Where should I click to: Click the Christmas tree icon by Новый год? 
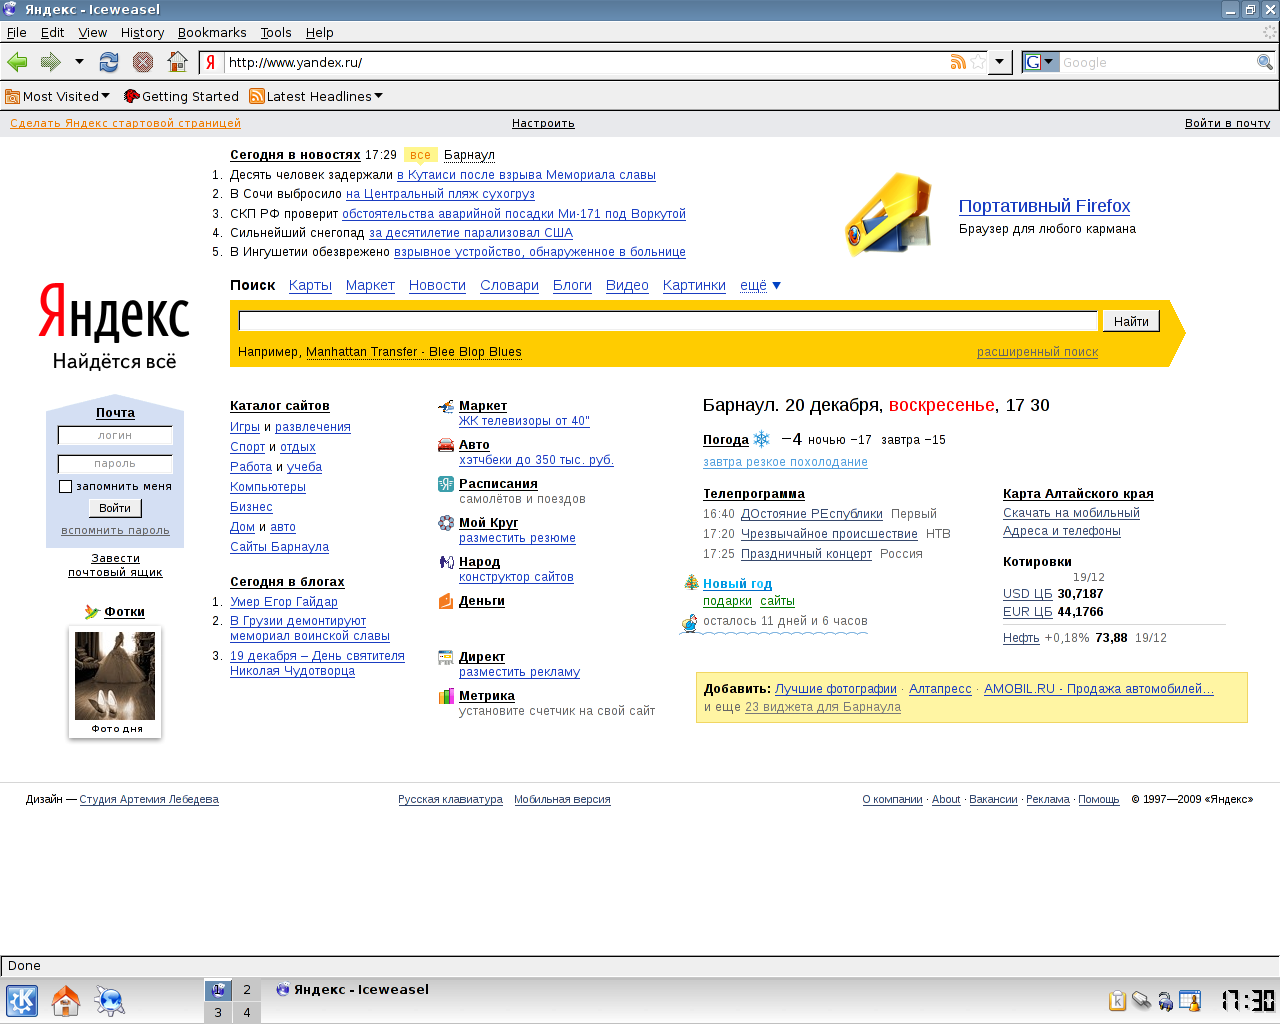coord(691,582)
